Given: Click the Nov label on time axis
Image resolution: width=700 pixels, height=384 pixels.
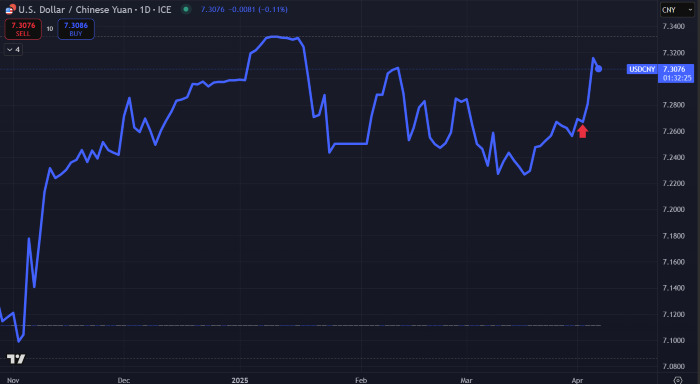Looking at the screenshot, I should [x=13, y=380].
